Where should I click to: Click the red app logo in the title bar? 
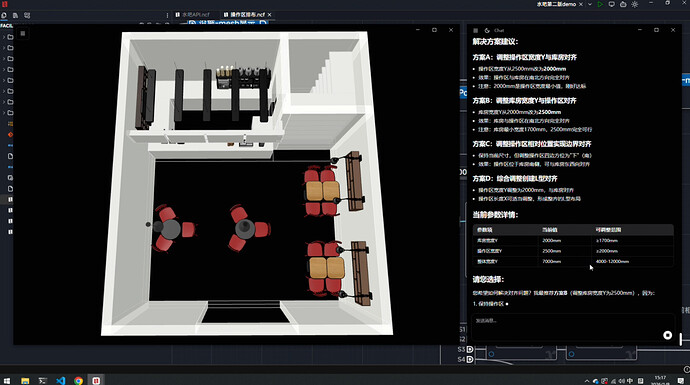pos(5,4)
